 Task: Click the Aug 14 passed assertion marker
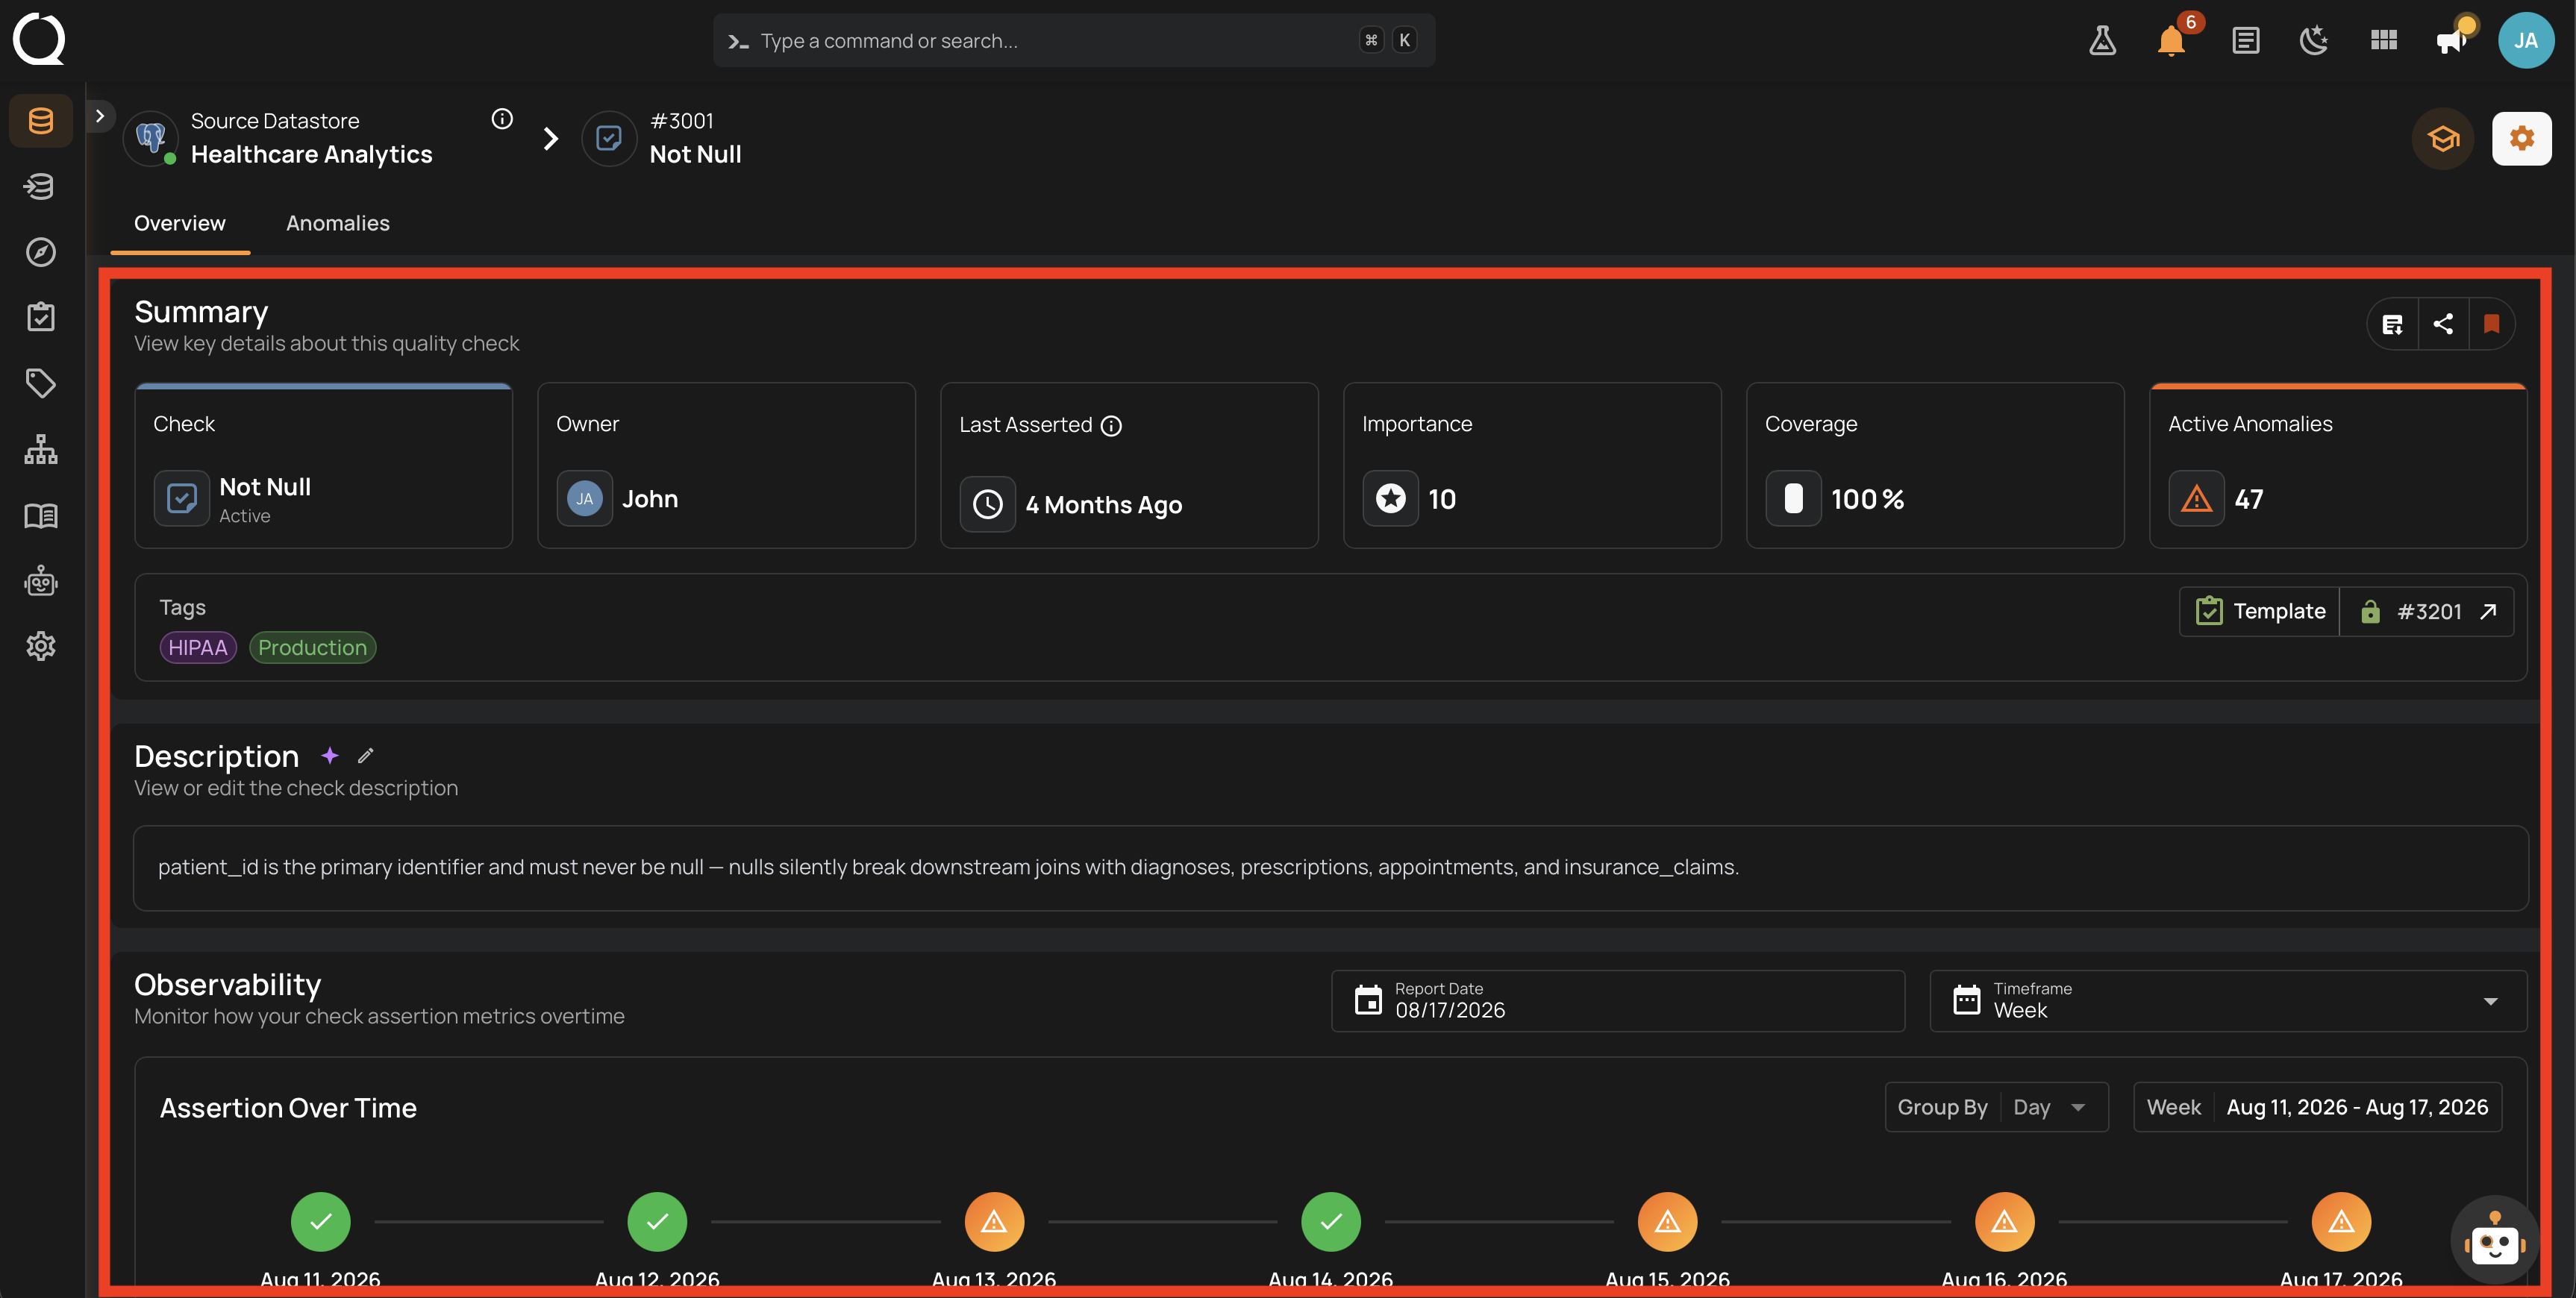(1331, 1221)
